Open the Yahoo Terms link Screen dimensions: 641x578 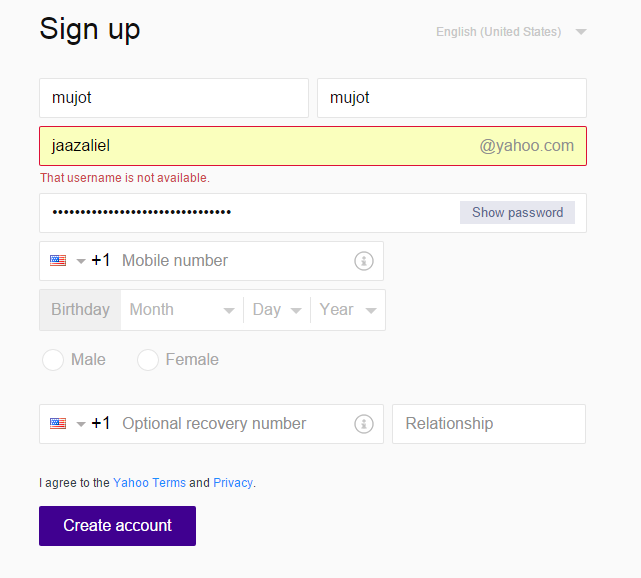click(149, 483)
